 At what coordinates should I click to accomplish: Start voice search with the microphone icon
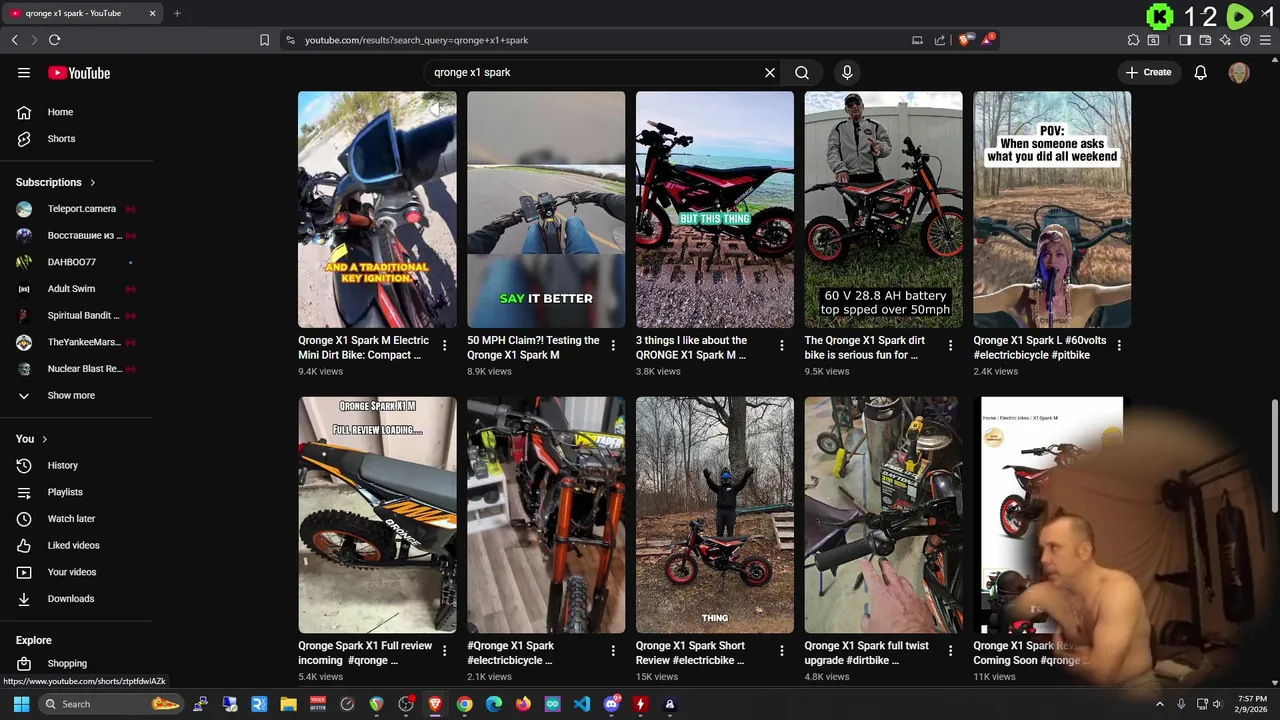[x=847, y=73]
